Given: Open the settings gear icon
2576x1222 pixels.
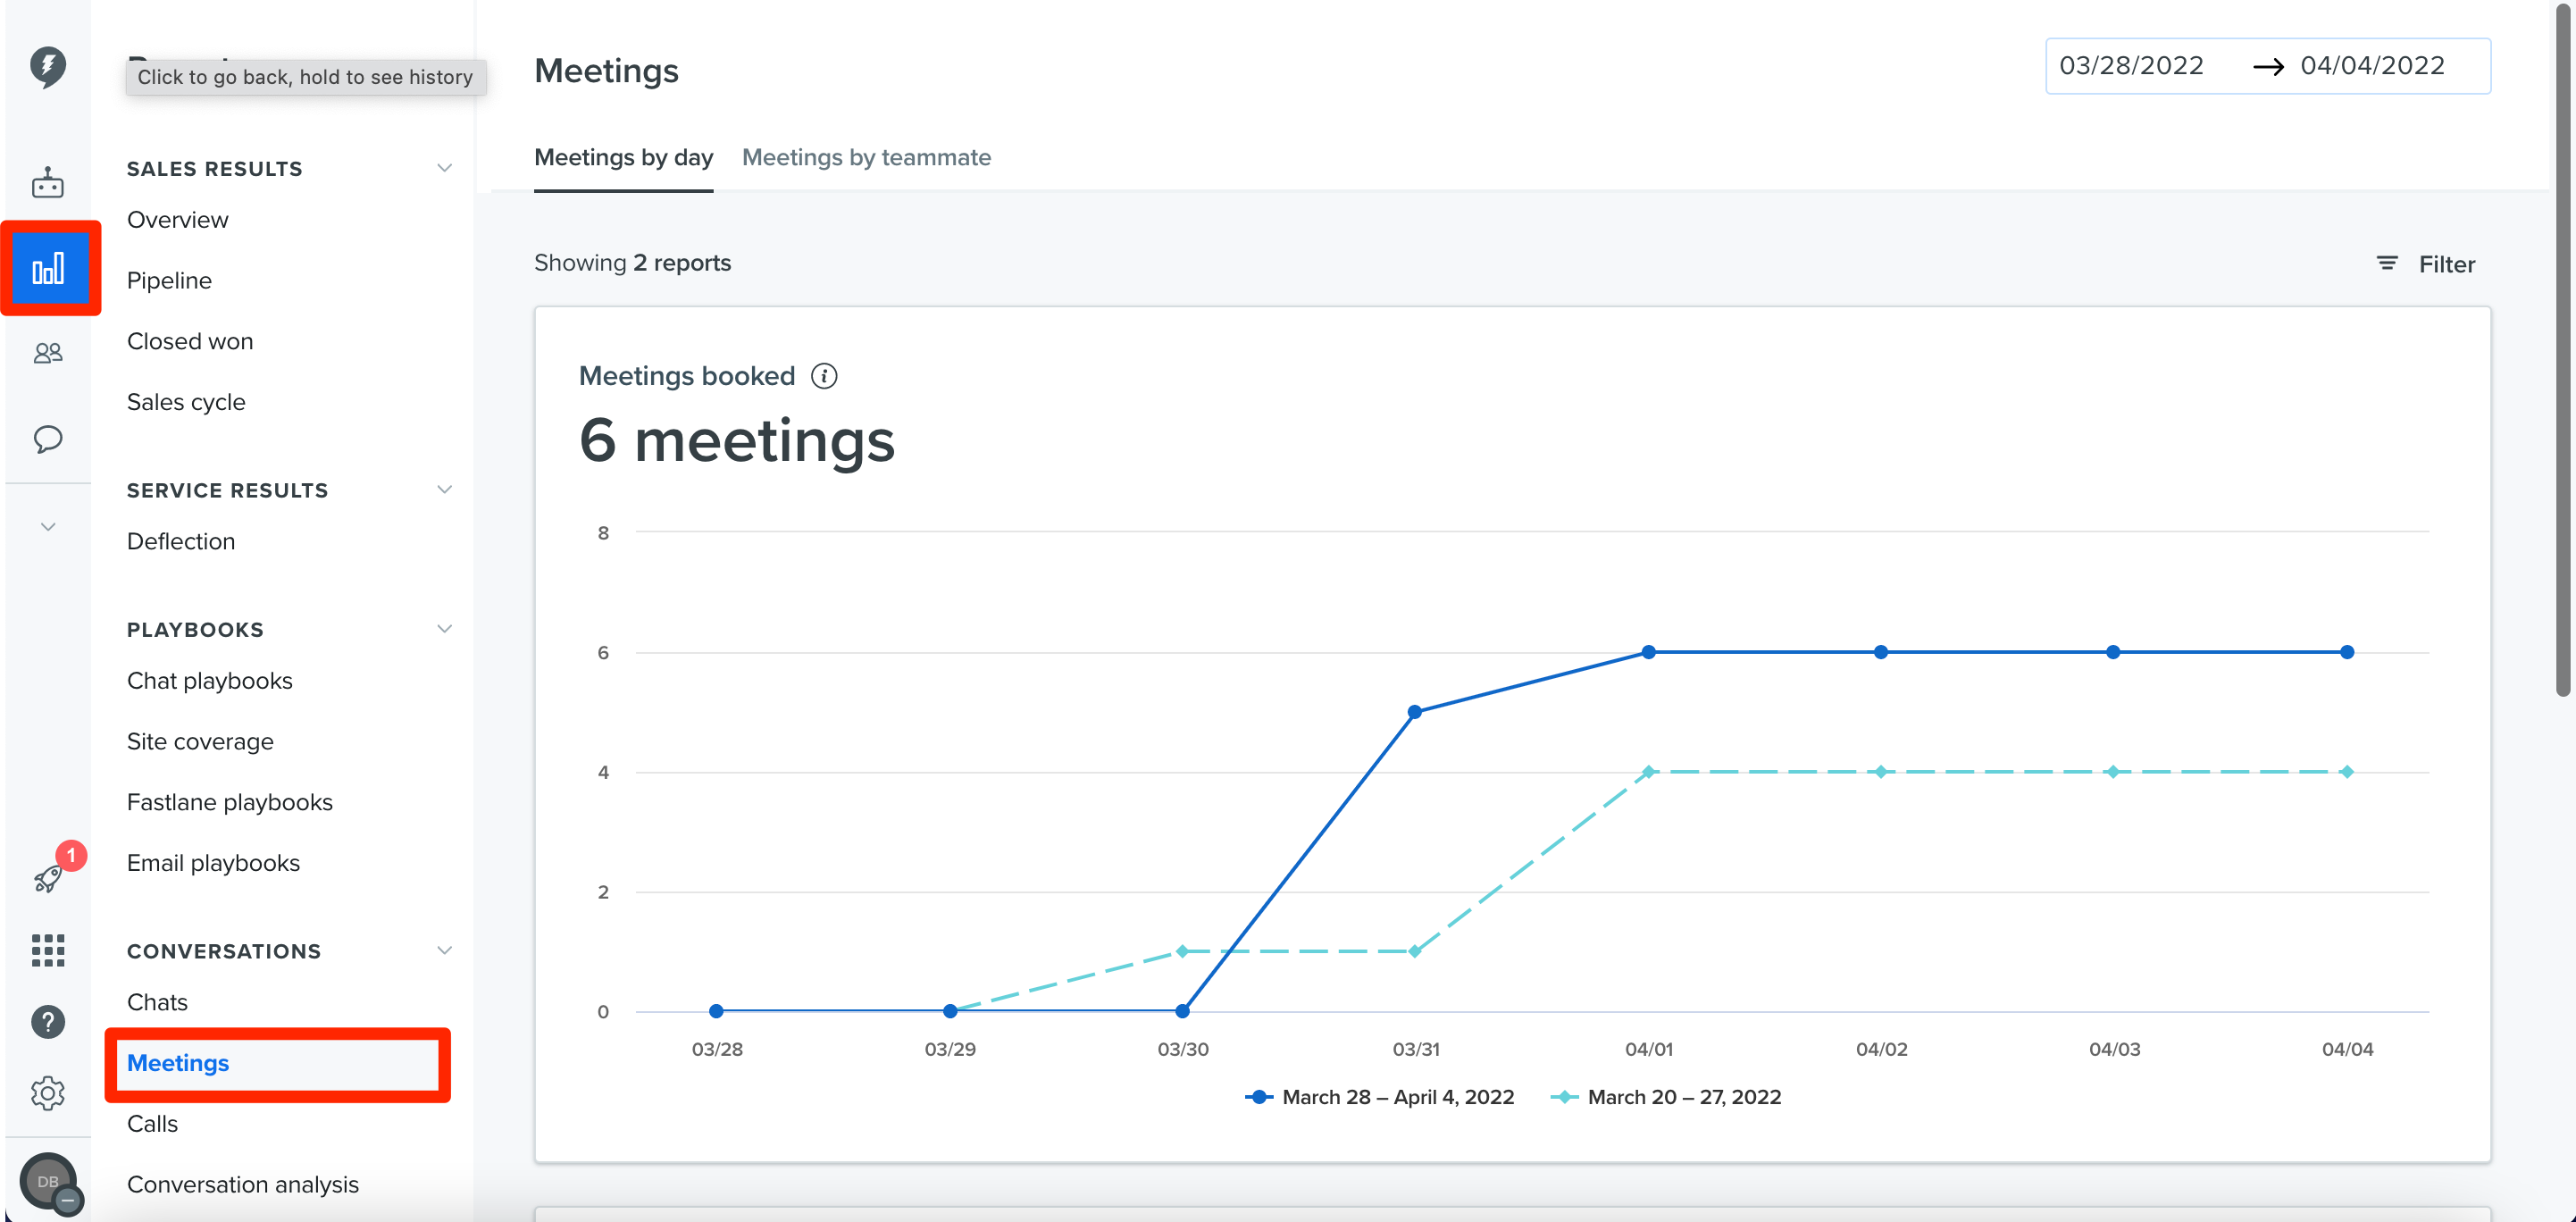Looking at the screenshot, I should click(x=48, y=1093).
